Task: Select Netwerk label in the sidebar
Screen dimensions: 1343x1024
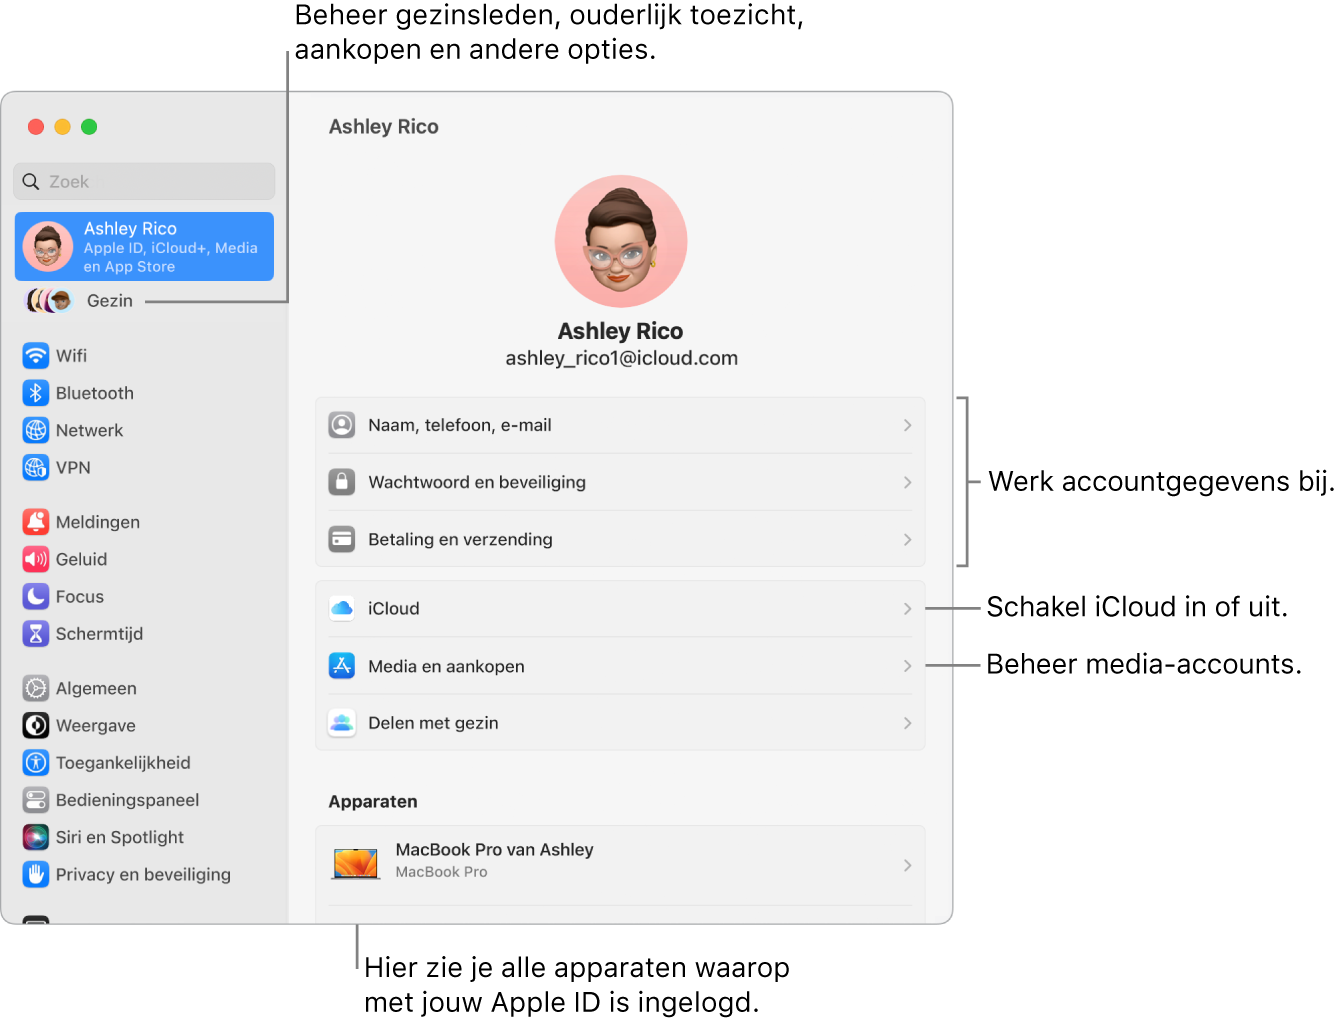Action: pos(90,430)
